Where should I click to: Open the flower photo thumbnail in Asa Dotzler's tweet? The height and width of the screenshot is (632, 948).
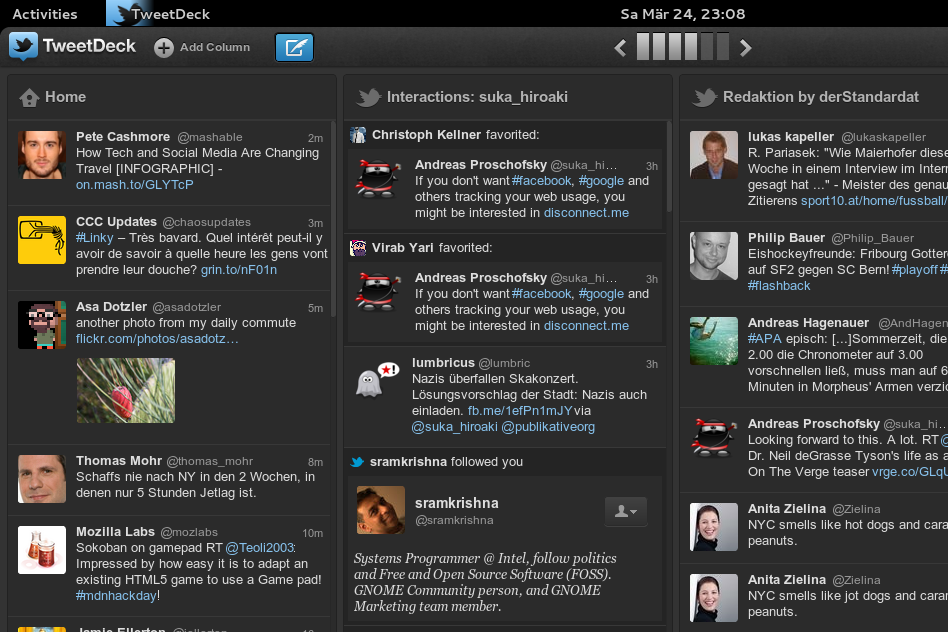(126, 391)
